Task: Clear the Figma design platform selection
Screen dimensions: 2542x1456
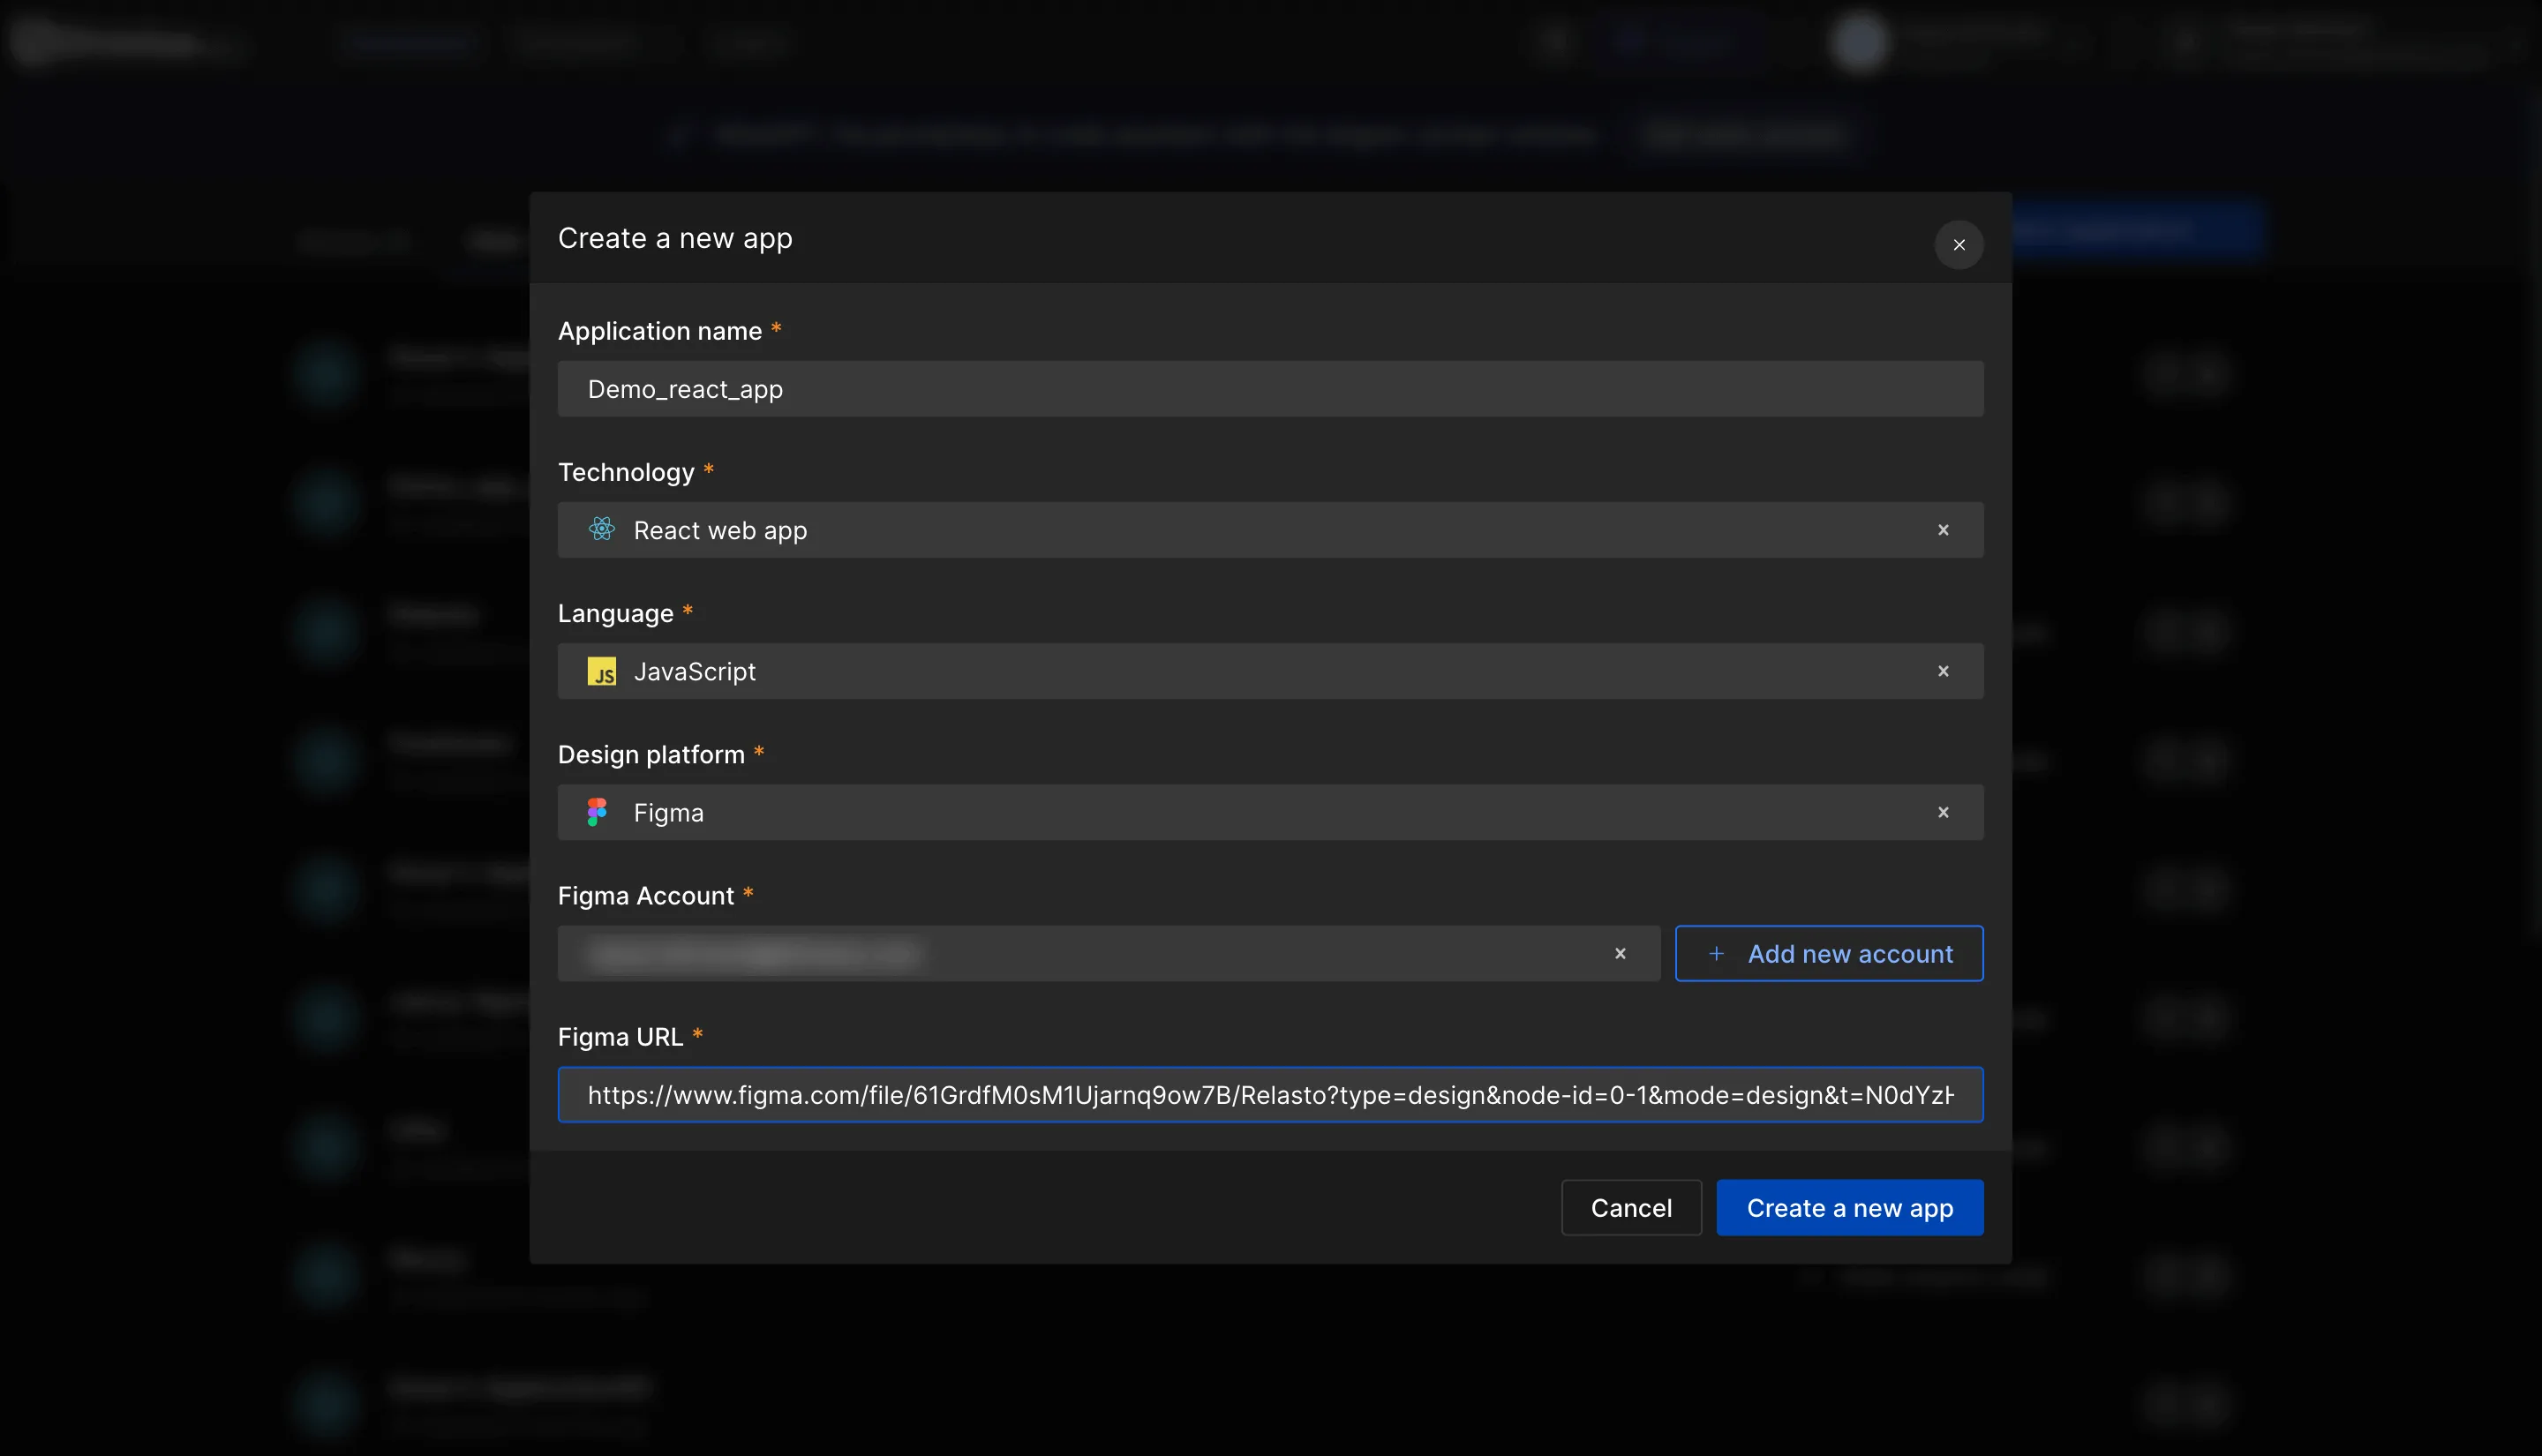Action: (x=1943, y=812)
